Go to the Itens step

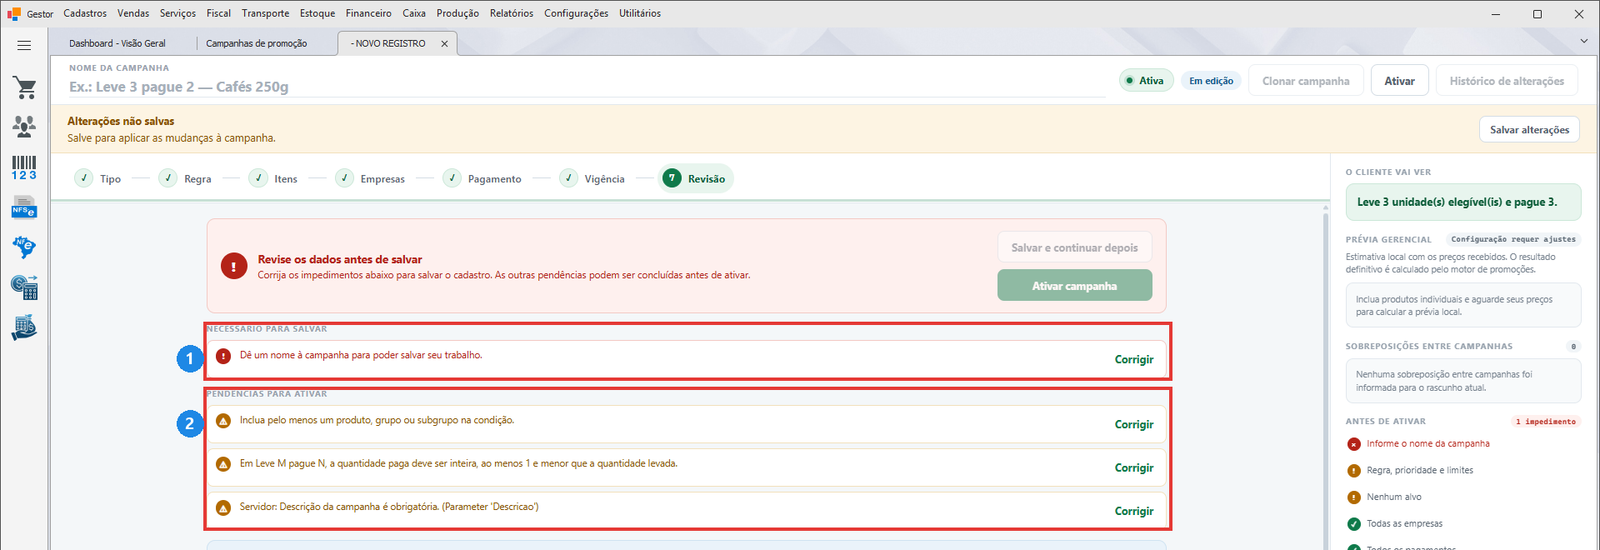(x=273, y=179)
